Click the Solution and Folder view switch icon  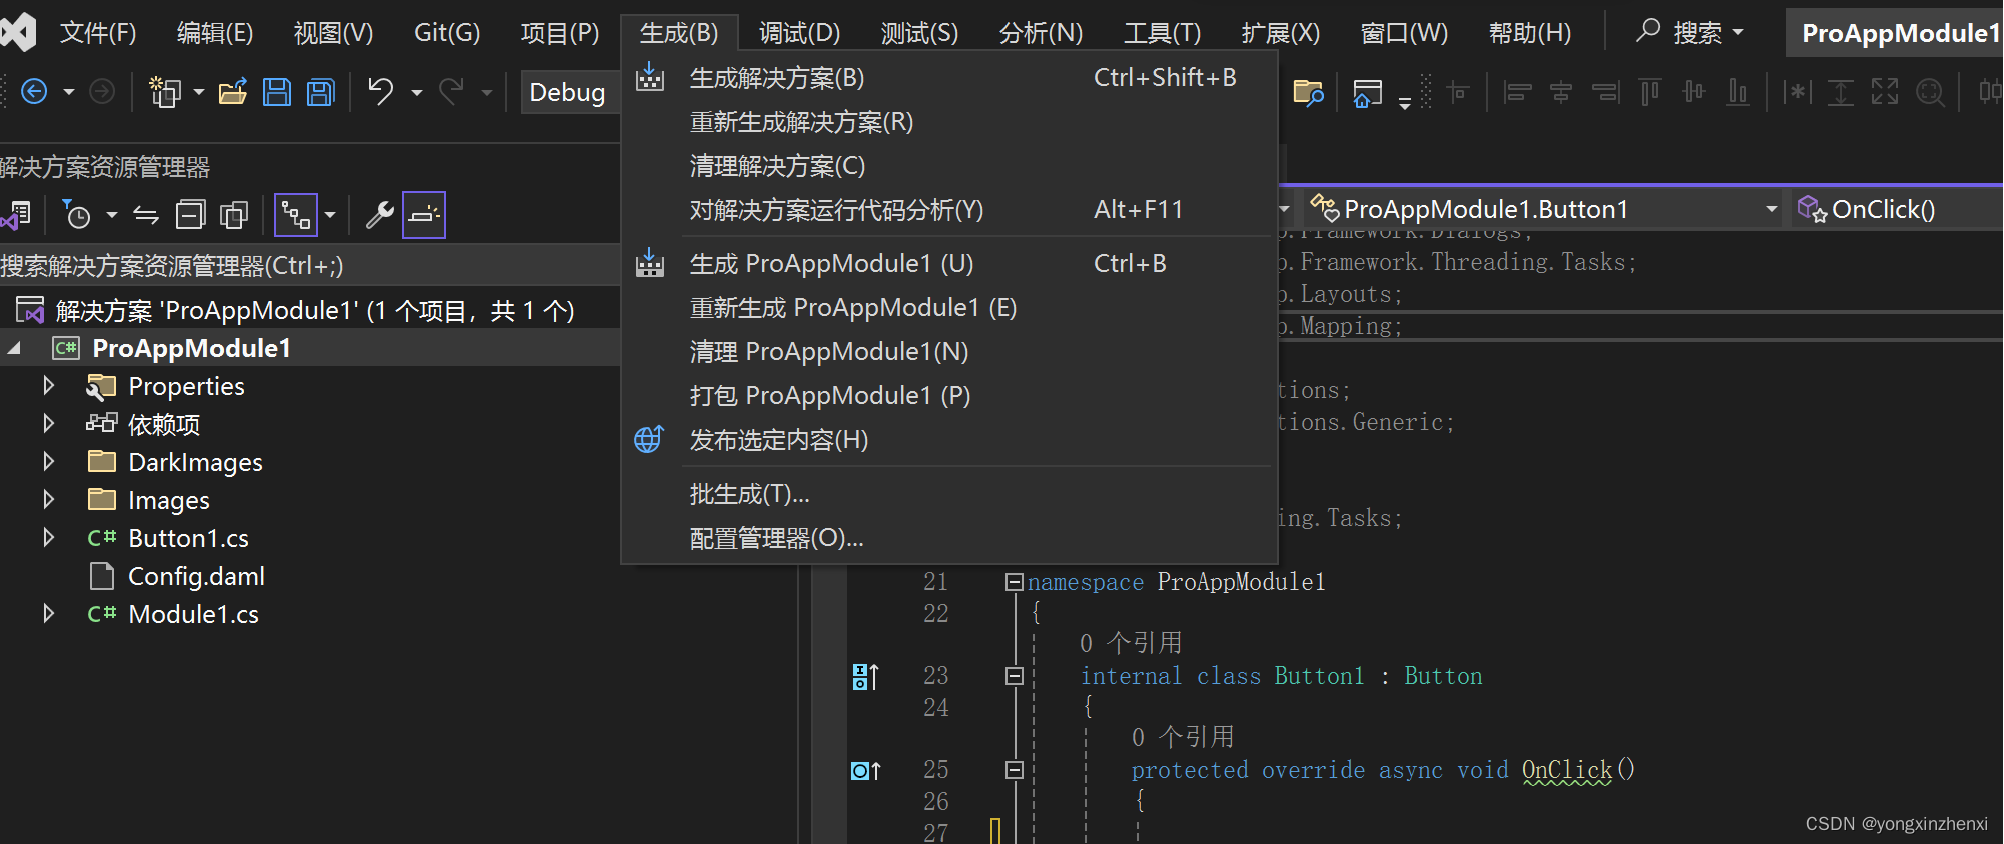(17, 215)
